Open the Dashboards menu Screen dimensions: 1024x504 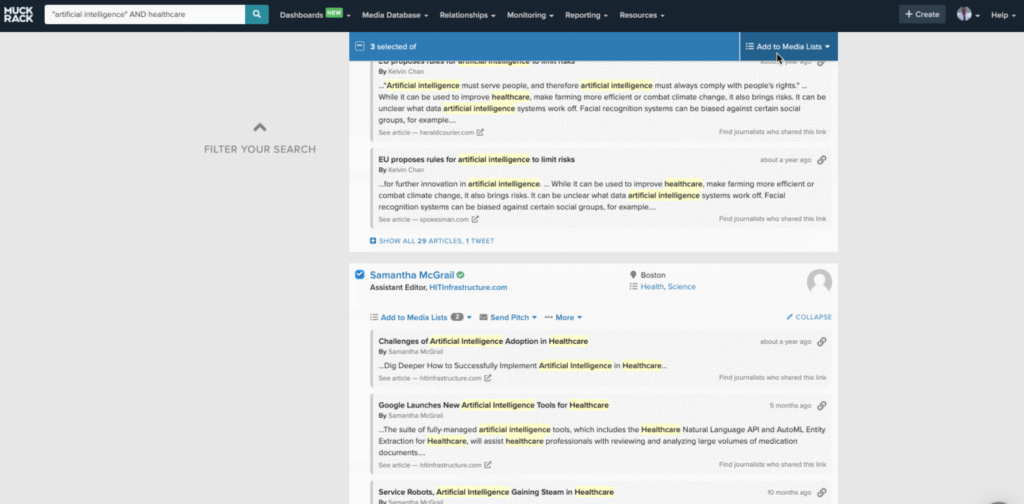pos(315,15)
